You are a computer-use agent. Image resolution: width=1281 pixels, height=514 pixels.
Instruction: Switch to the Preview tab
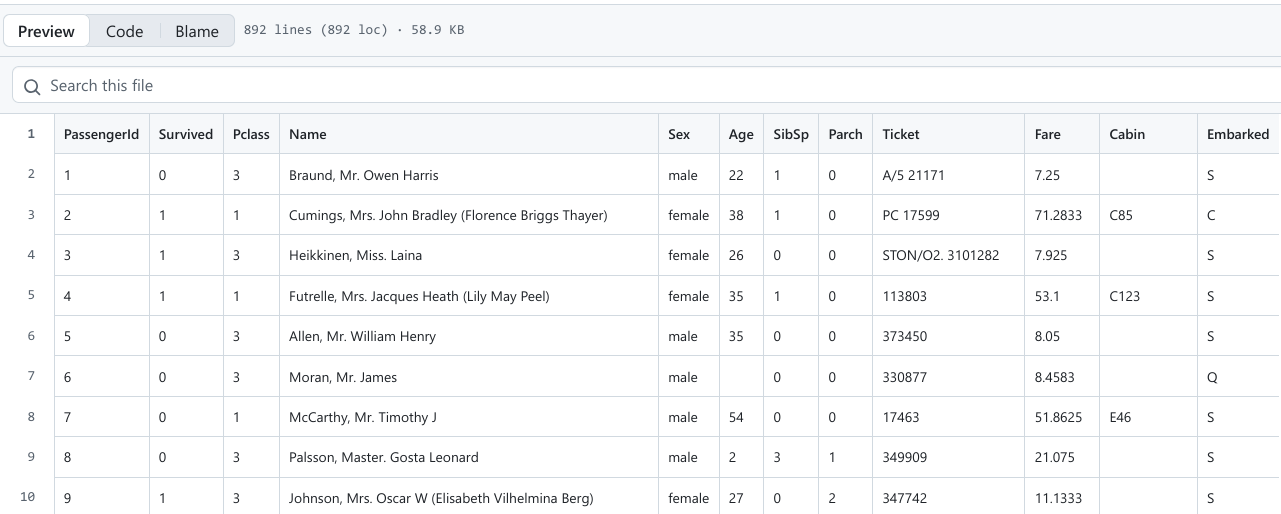(x=46, y=31)
